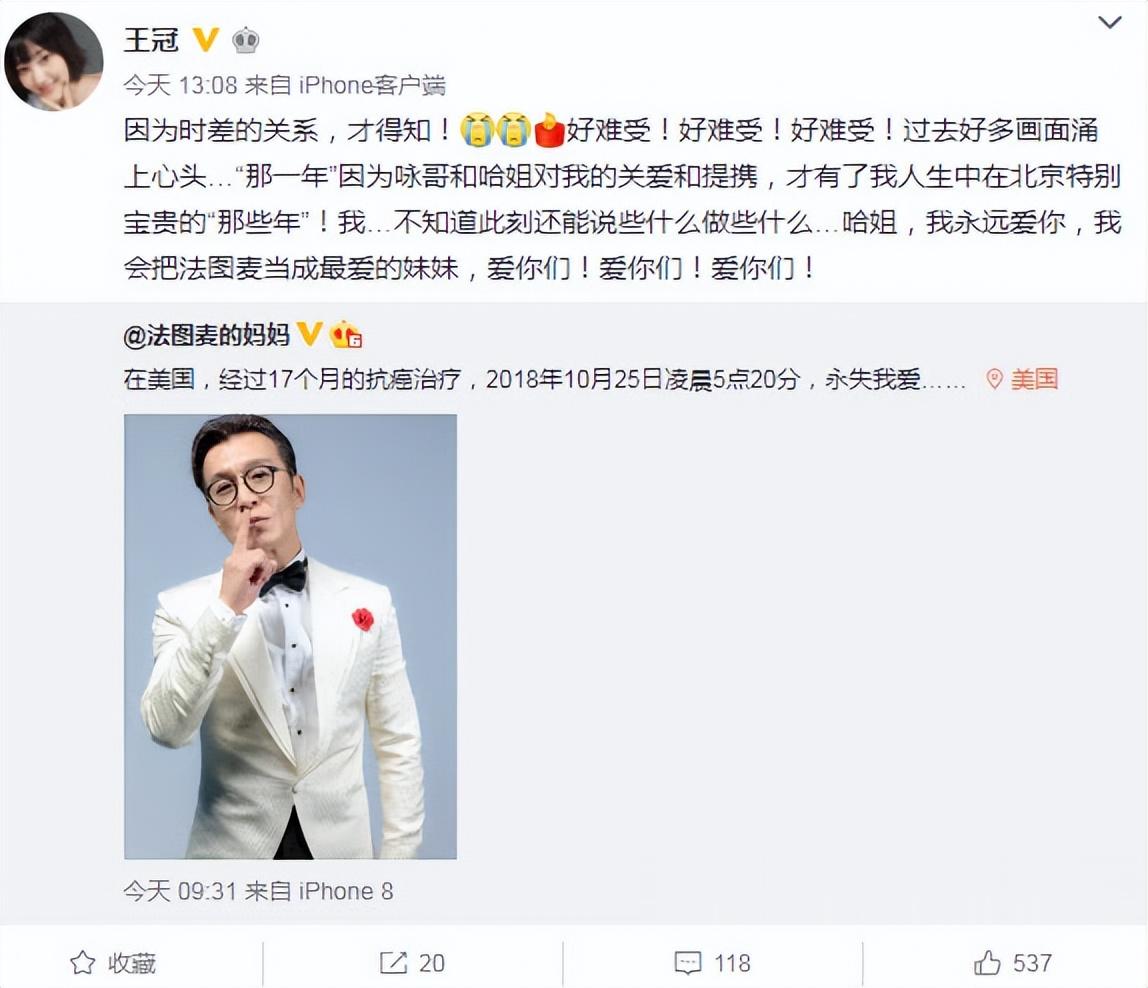Open the post options chevron menu
Screen dimensions: 1148x988
click(1110, 23)
